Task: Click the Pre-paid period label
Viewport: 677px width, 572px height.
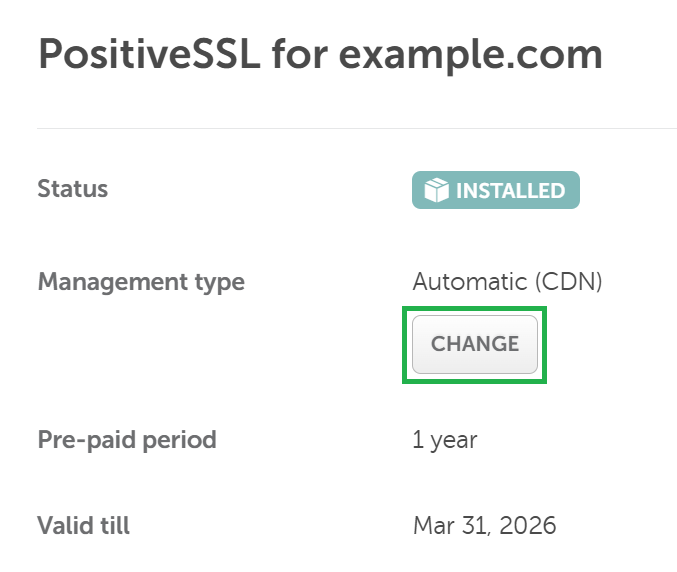Action: 127,441
